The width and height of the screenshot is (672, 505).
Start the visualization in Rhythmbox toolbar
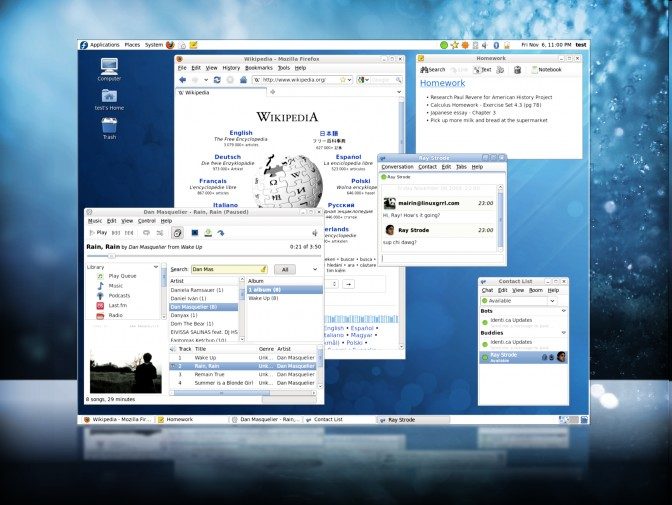click(195, 232)
